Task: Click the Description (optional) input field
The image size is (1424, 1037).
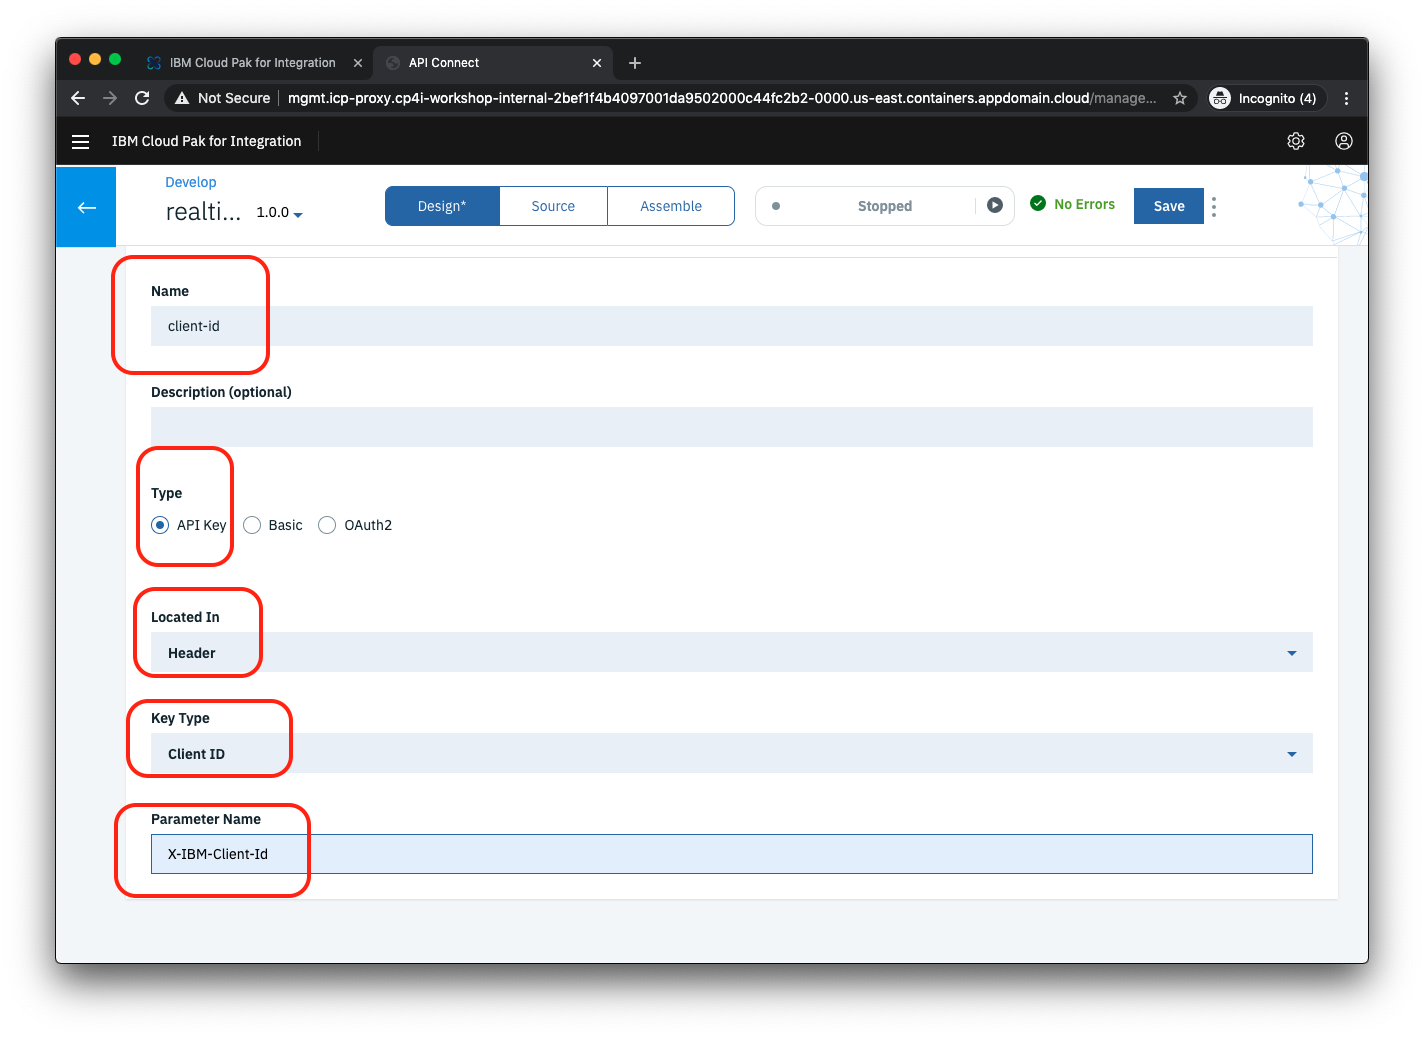Action: 731,427
